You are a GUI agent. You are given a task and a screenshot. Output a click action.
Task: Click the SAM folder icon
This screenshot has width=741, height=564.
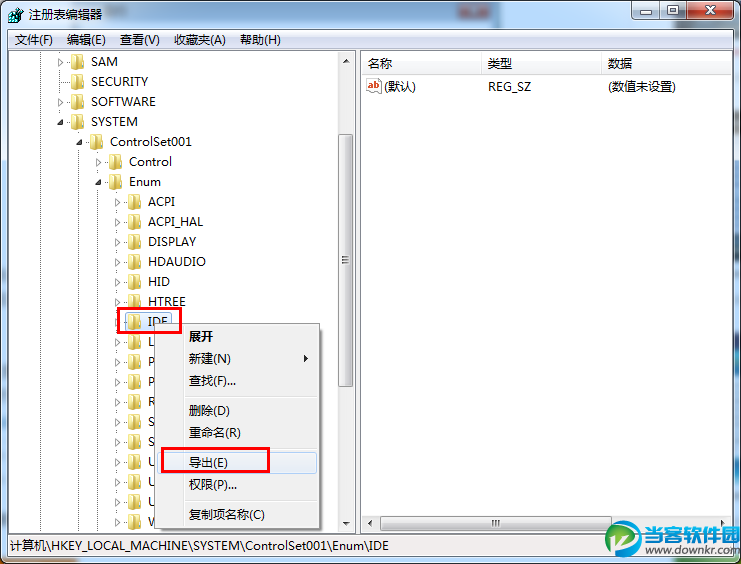point(78,62)
